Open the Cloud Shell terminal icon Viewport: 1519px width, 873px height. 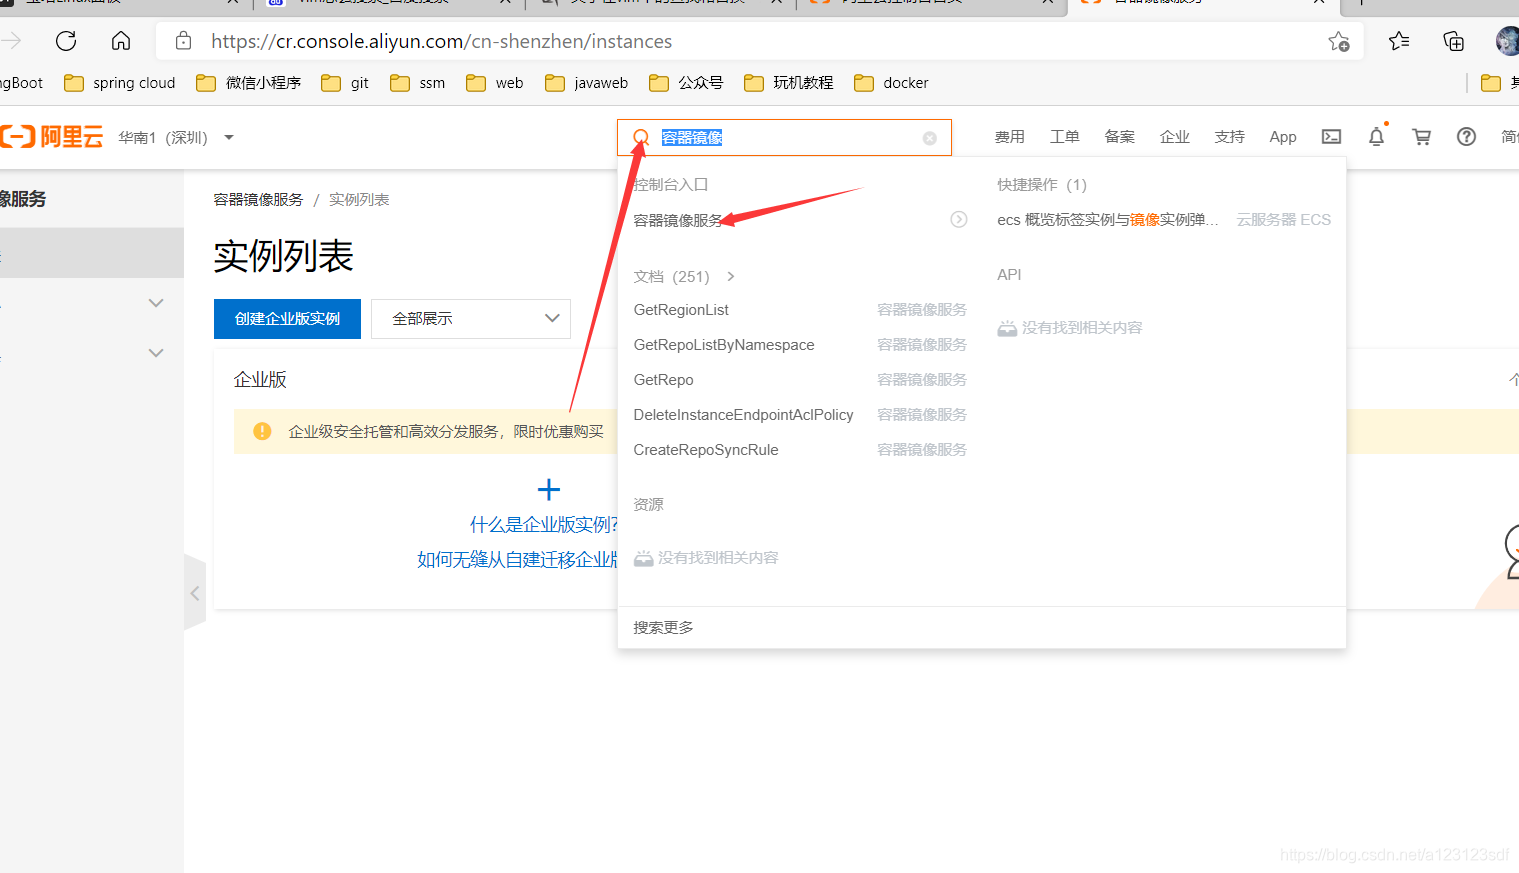(1331, 137)
